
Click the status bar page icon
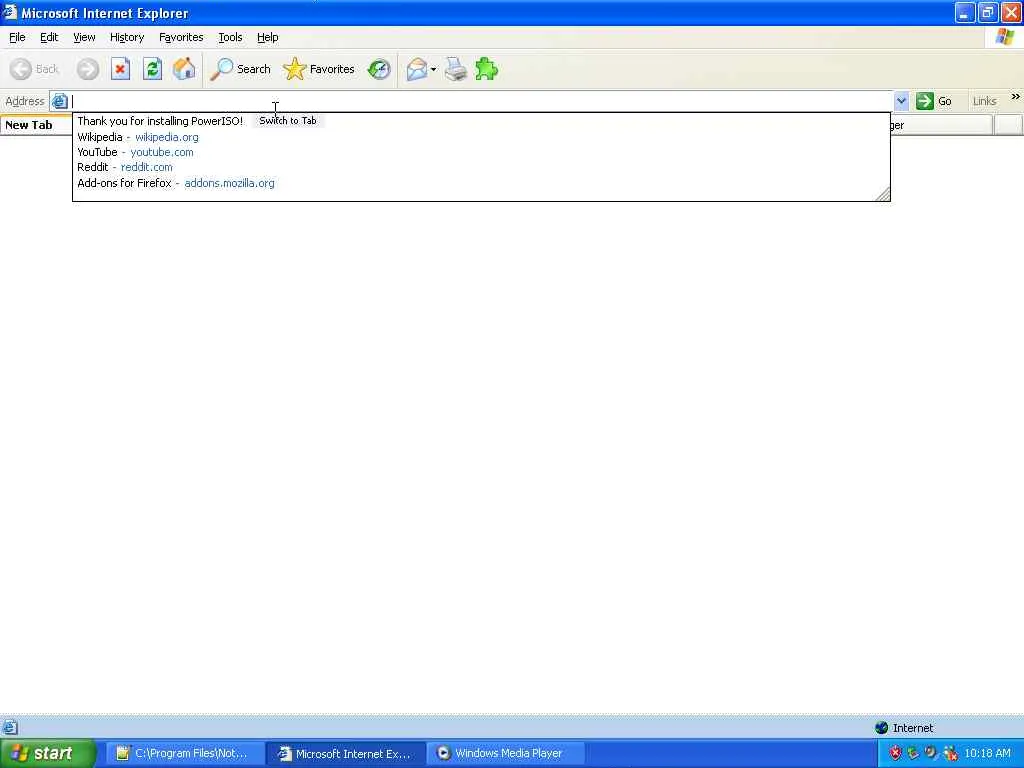9,728
